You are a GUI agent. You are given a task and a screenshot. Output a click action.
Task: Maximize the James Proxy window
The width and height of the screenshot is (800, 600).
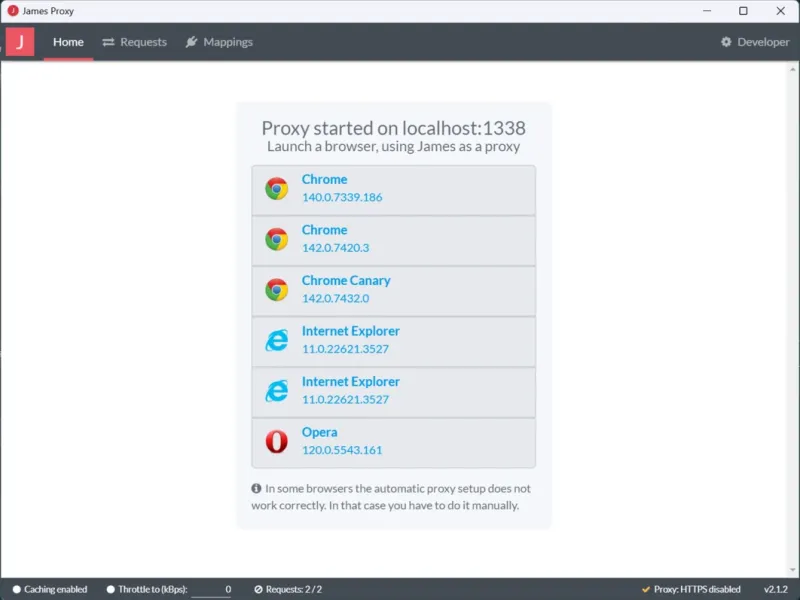743,11
